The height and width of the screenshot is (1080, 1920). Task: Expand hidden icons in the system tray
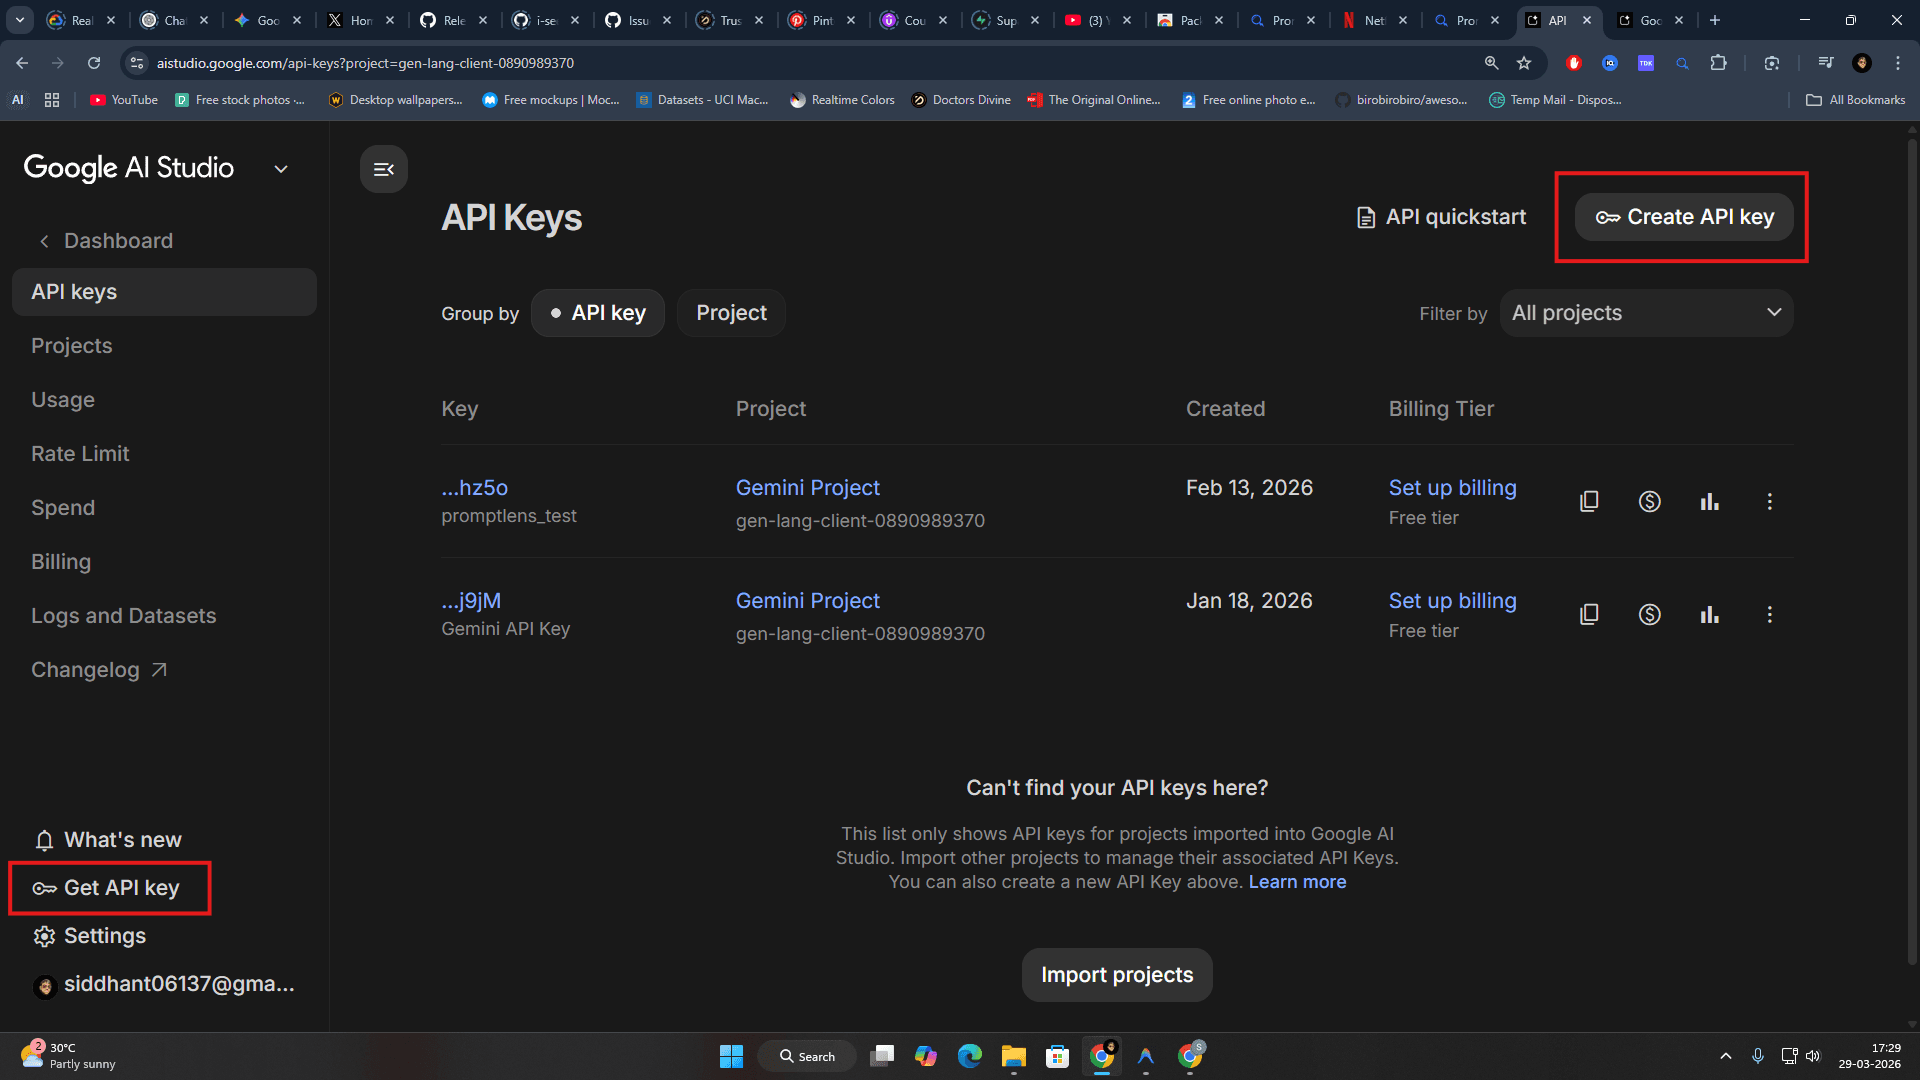point(1726,1055)
